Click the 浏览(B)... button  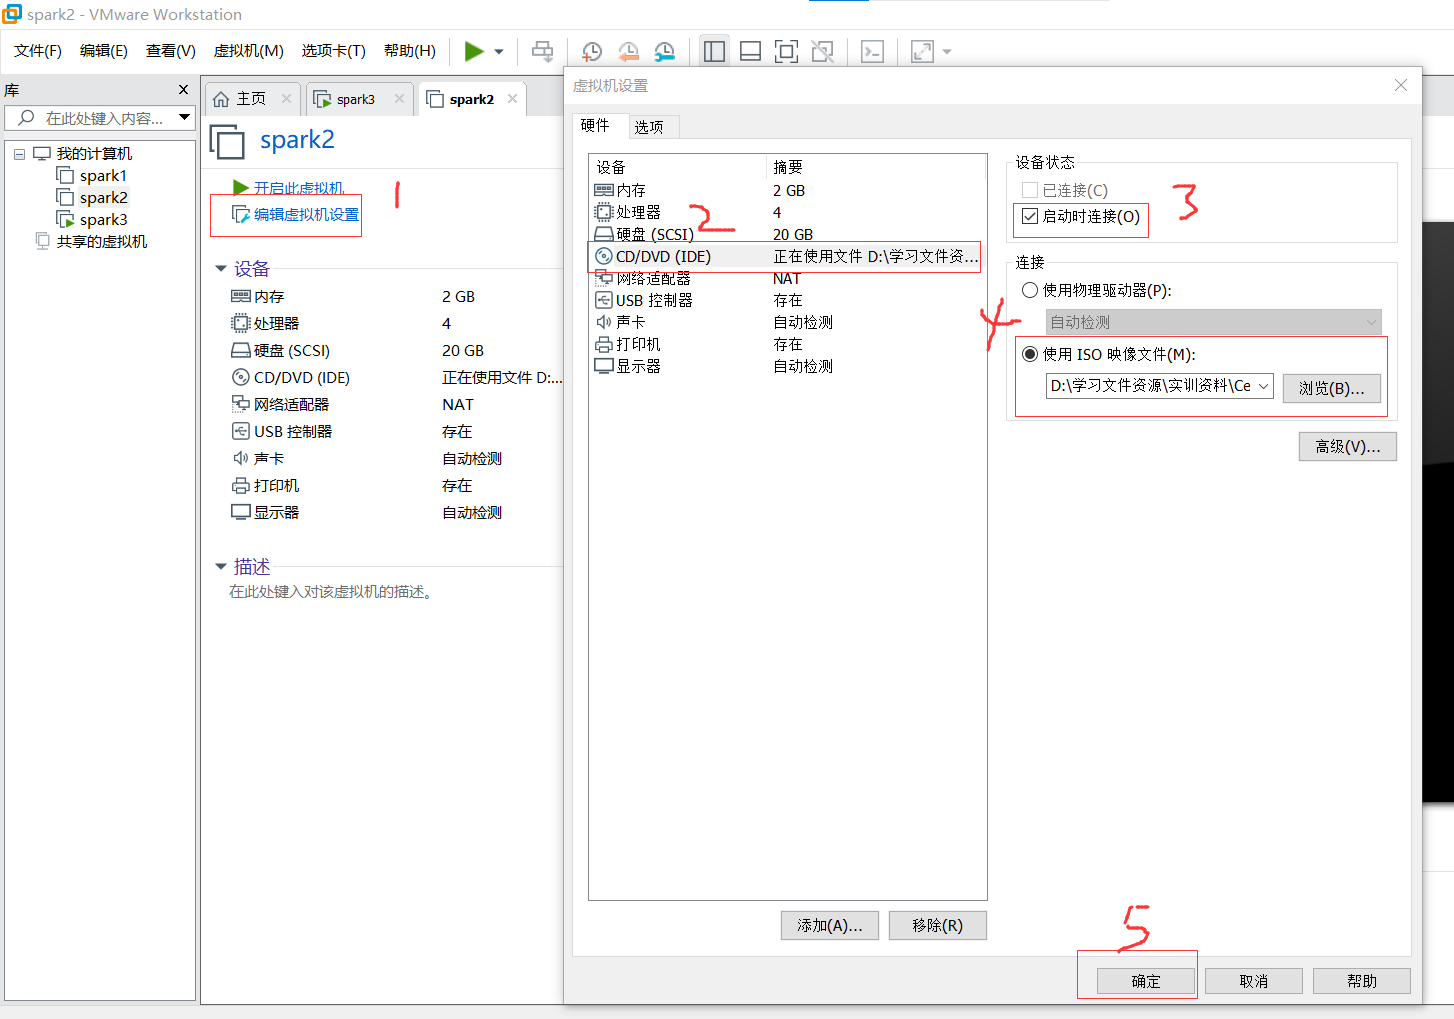pyautogui.click(x=1331, y=388)
